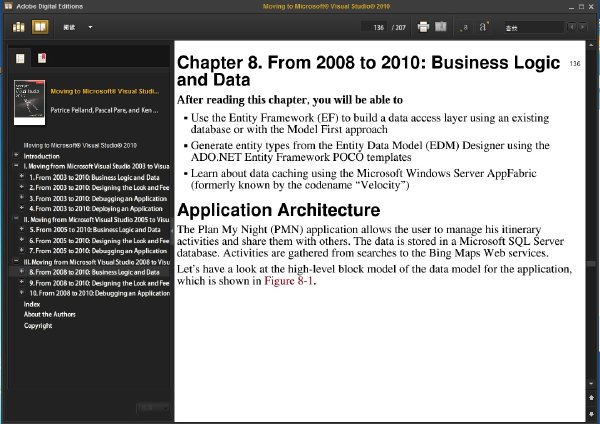Select 'II. Moving from Microsoft Visual Studio 2005' row
Screen dimensions: 600x424
pyautogui.click(x=96, y=219)
